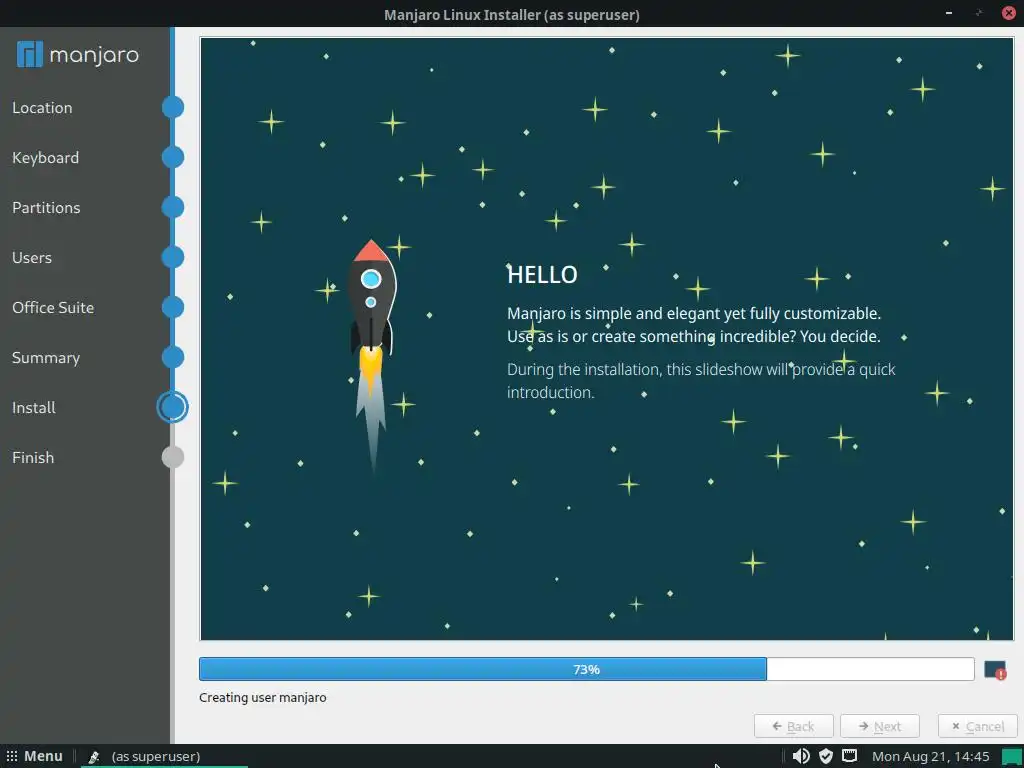
Task: Open the clock showing Mon Aug 21, 14:45
Action: [931, 756]
